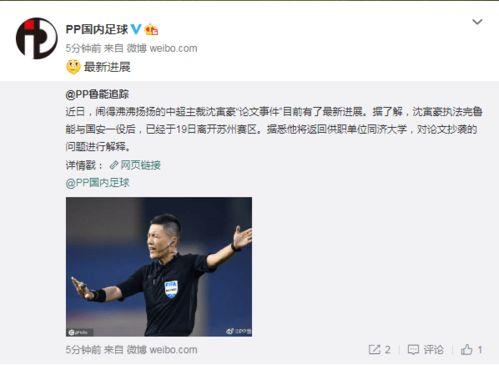Click the smiley emoji before 最新进展
The width and height of the screenshot is (499, 365).
point(73,67)
